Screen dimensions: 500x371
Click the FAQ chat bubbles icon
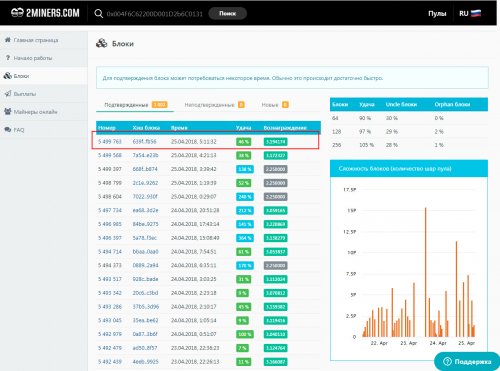click(x=7, y=130)
